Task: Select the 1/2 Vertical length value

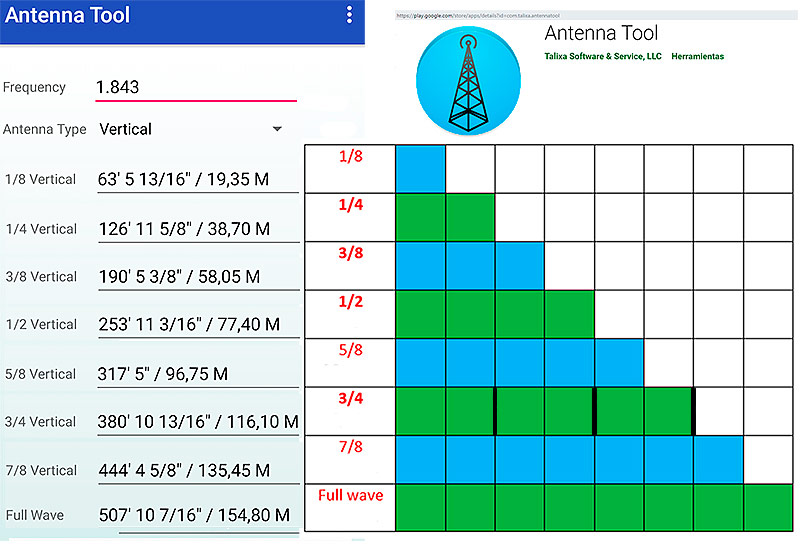Action: tap(189, 324)
